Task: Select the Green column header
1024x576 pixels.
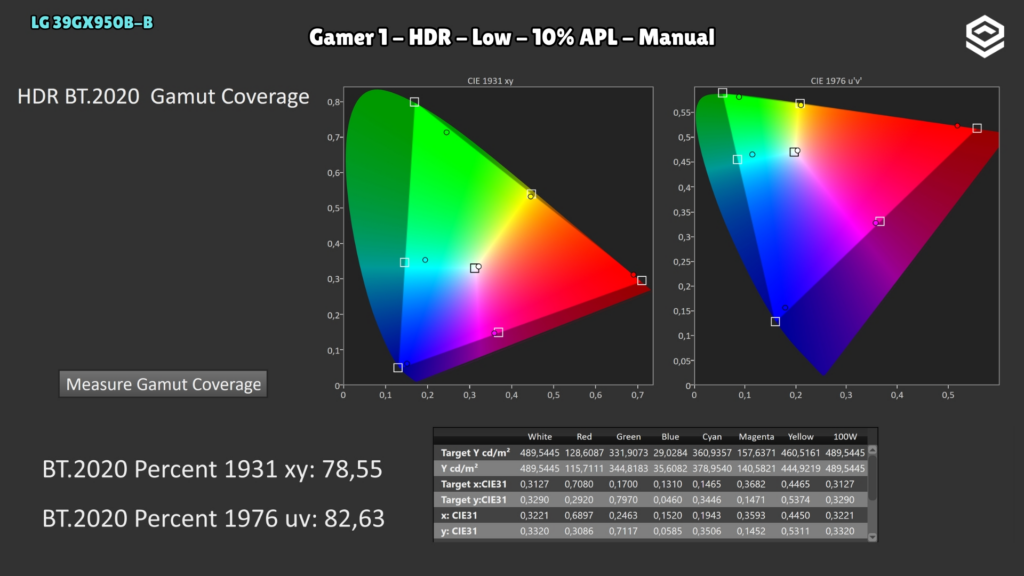Action: pos(628,437)
